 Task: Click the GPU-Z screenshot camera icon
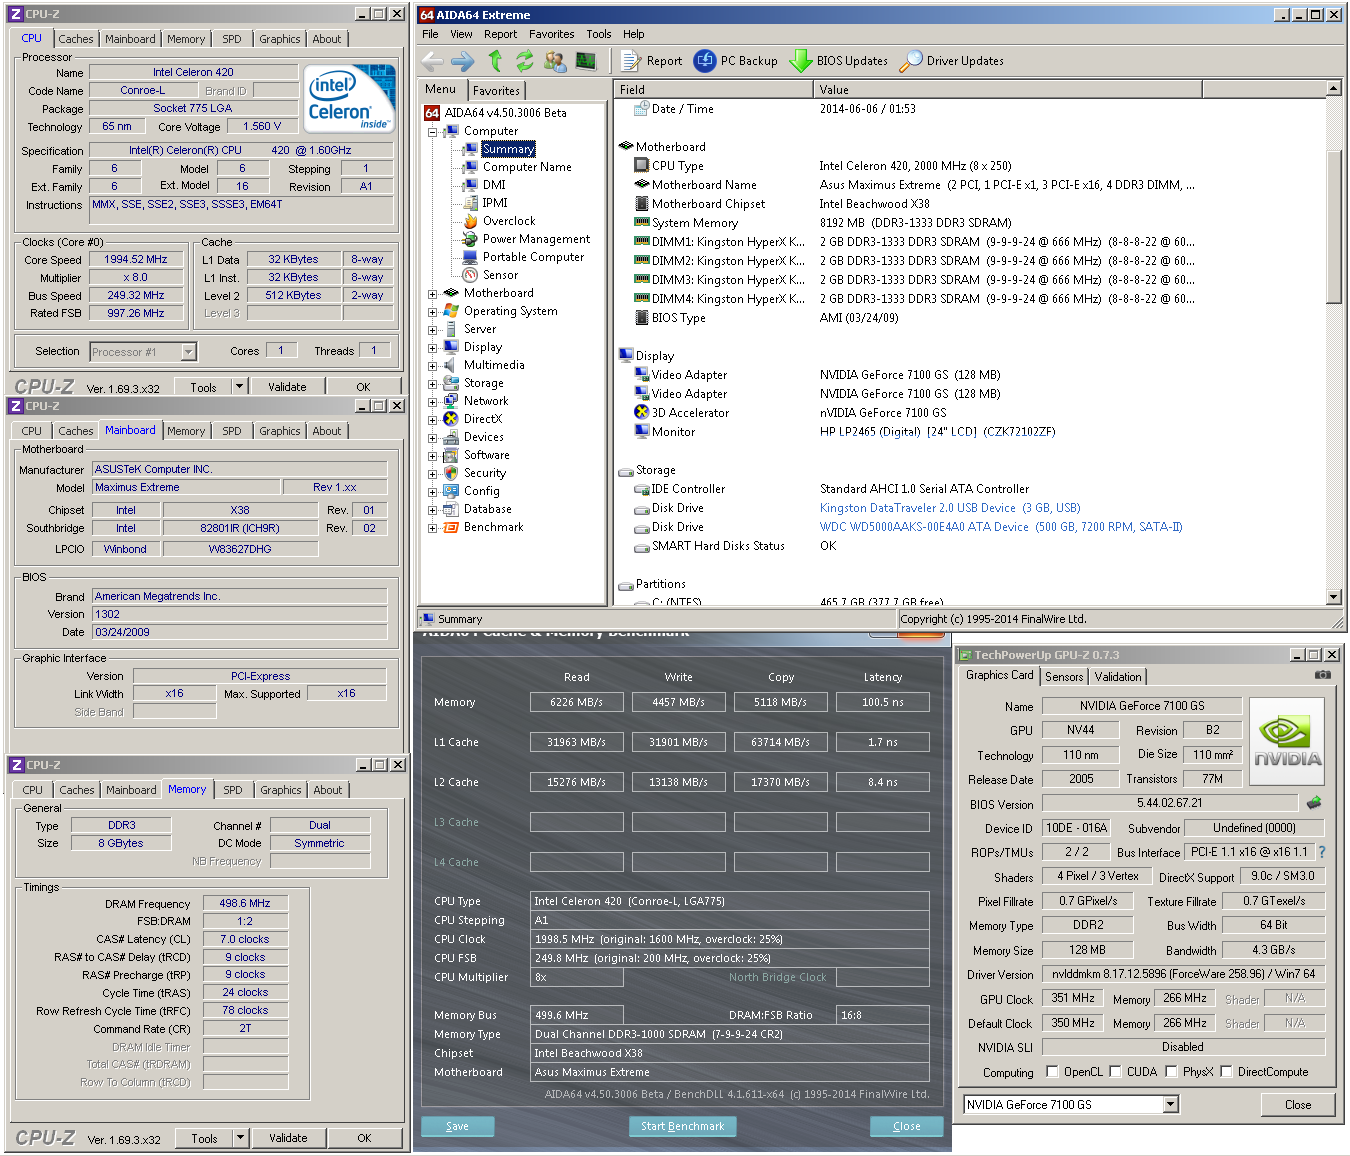[1323, 675]
